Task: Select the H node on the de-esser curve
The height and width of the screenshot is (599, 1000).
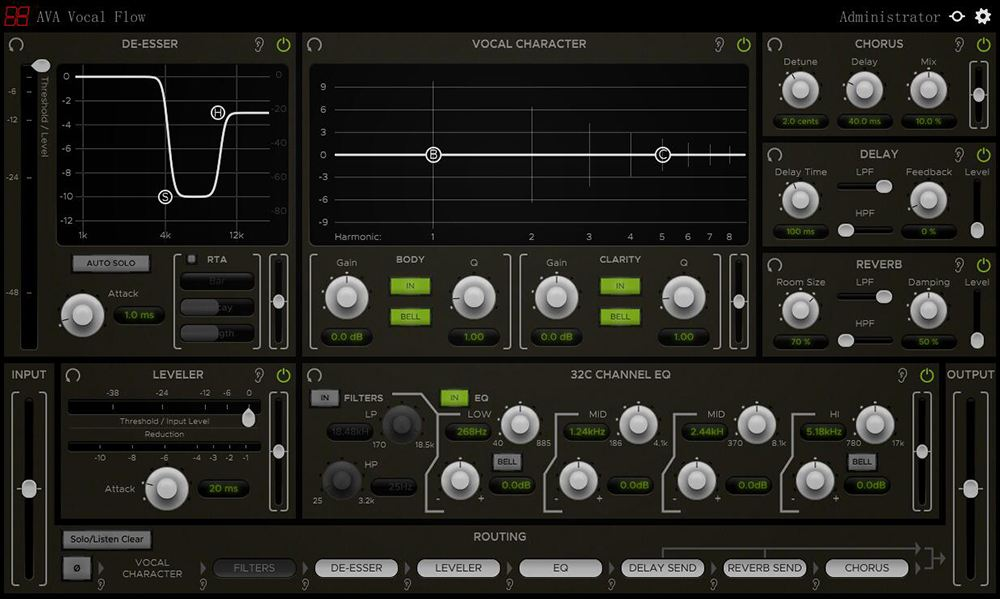Action: point(218,113)
